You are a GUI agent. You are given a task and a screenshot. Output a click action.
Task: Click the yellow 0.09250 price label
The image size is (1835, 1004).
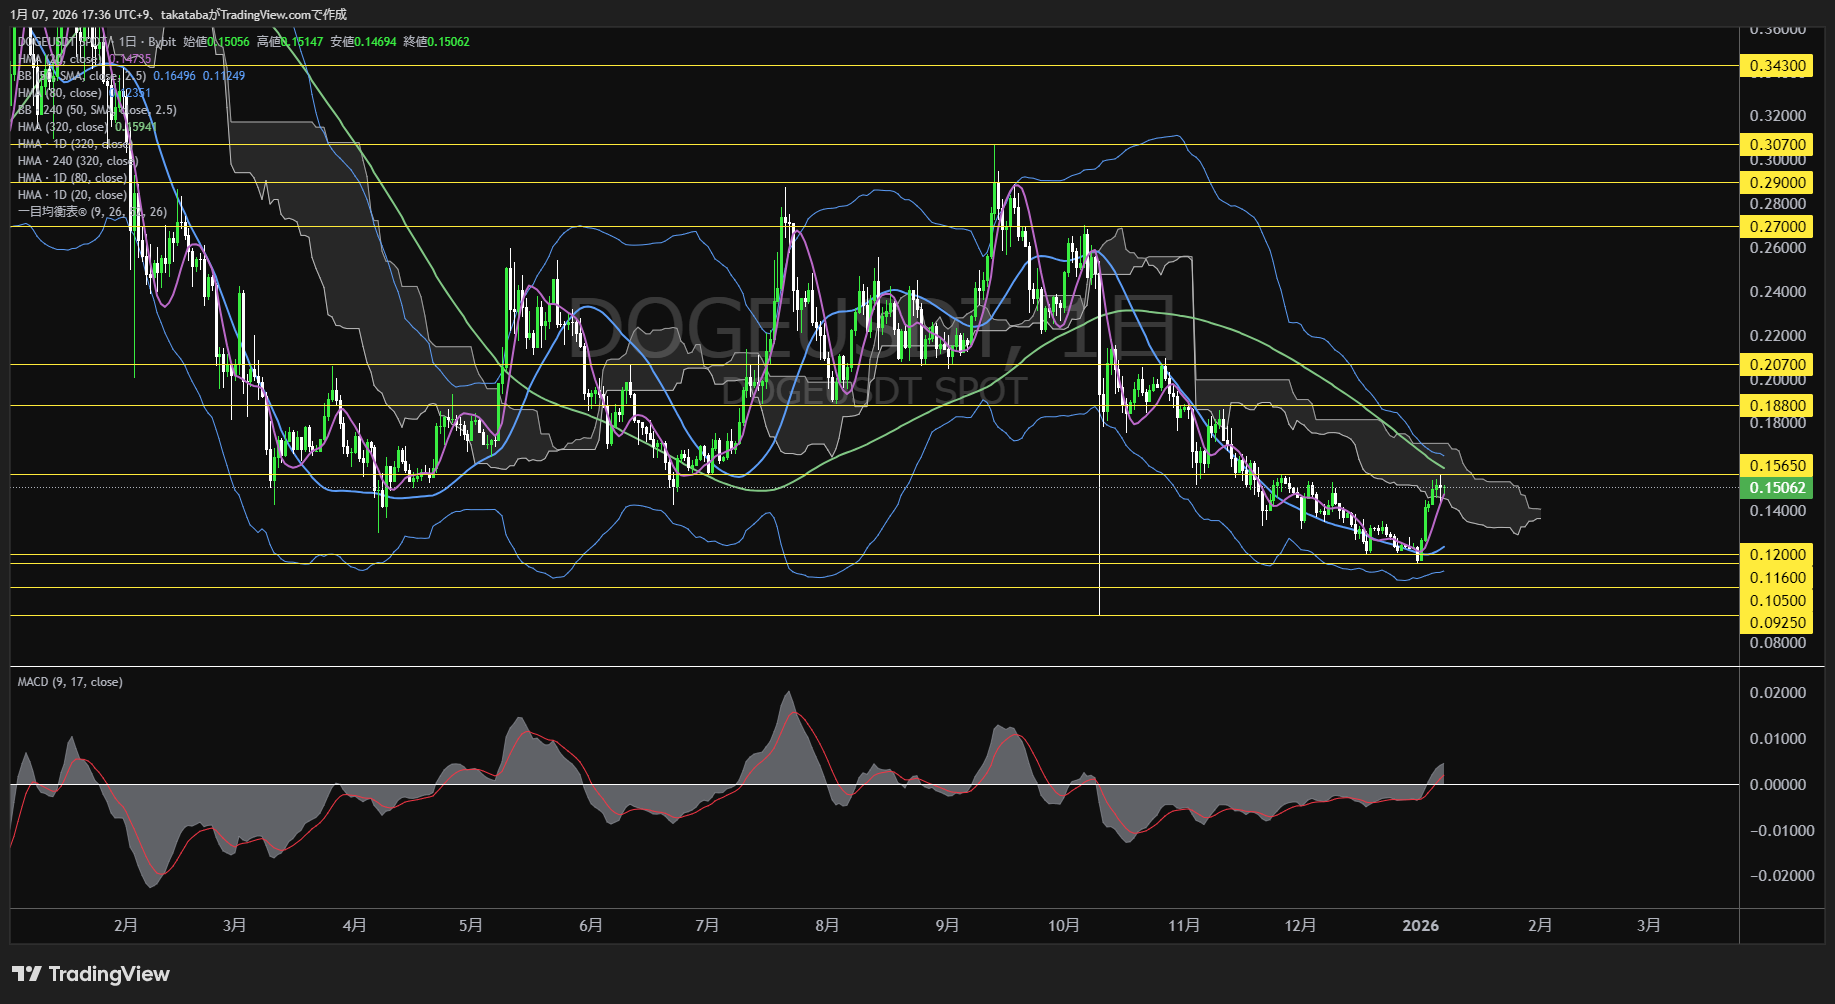1777,623
